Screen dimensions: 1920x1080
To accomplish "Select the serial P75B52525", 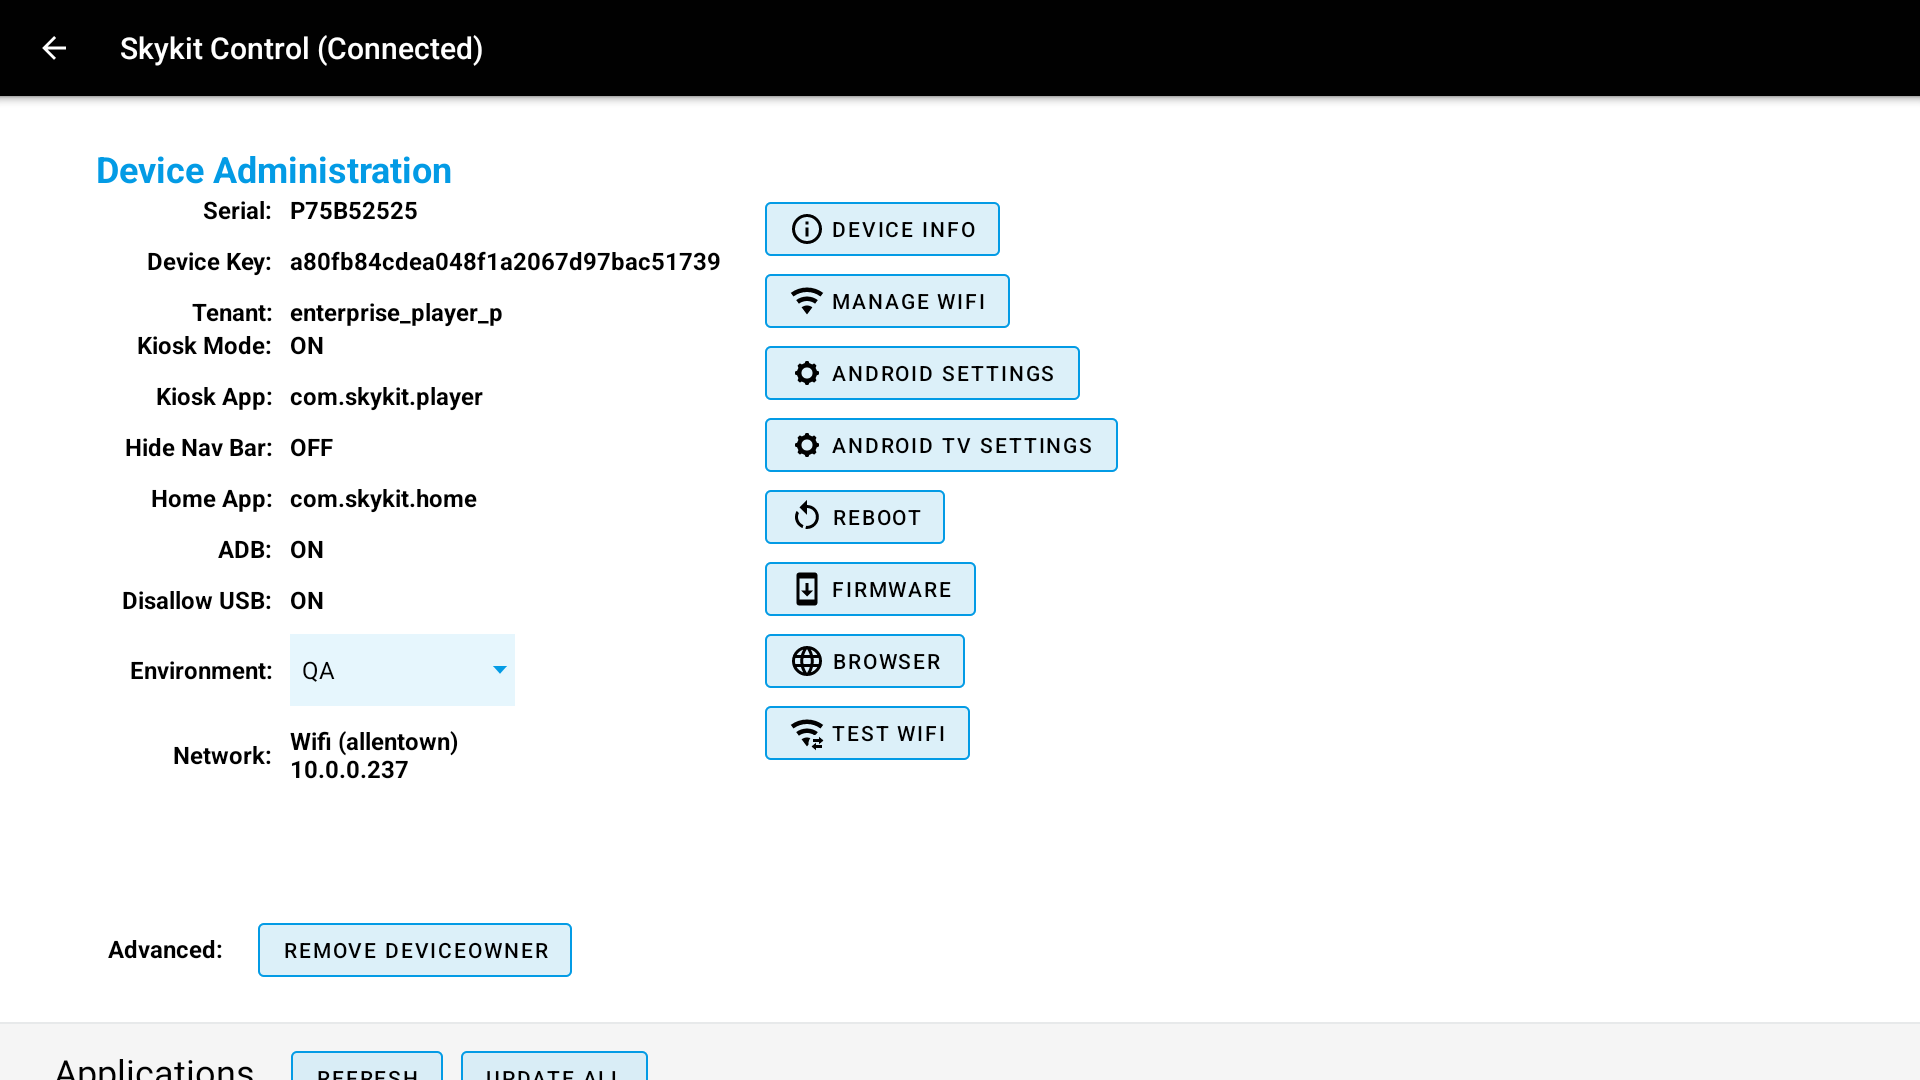I will click(354, 211).
